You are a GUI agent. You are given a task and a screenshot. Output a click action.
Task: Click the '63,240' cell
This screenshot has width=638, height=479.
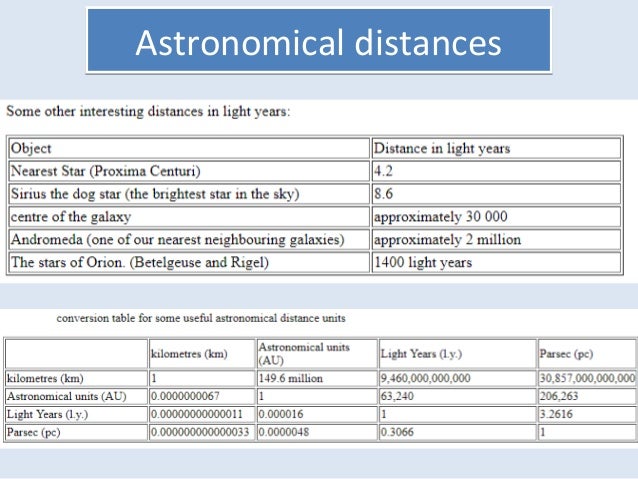pos(457,396)
